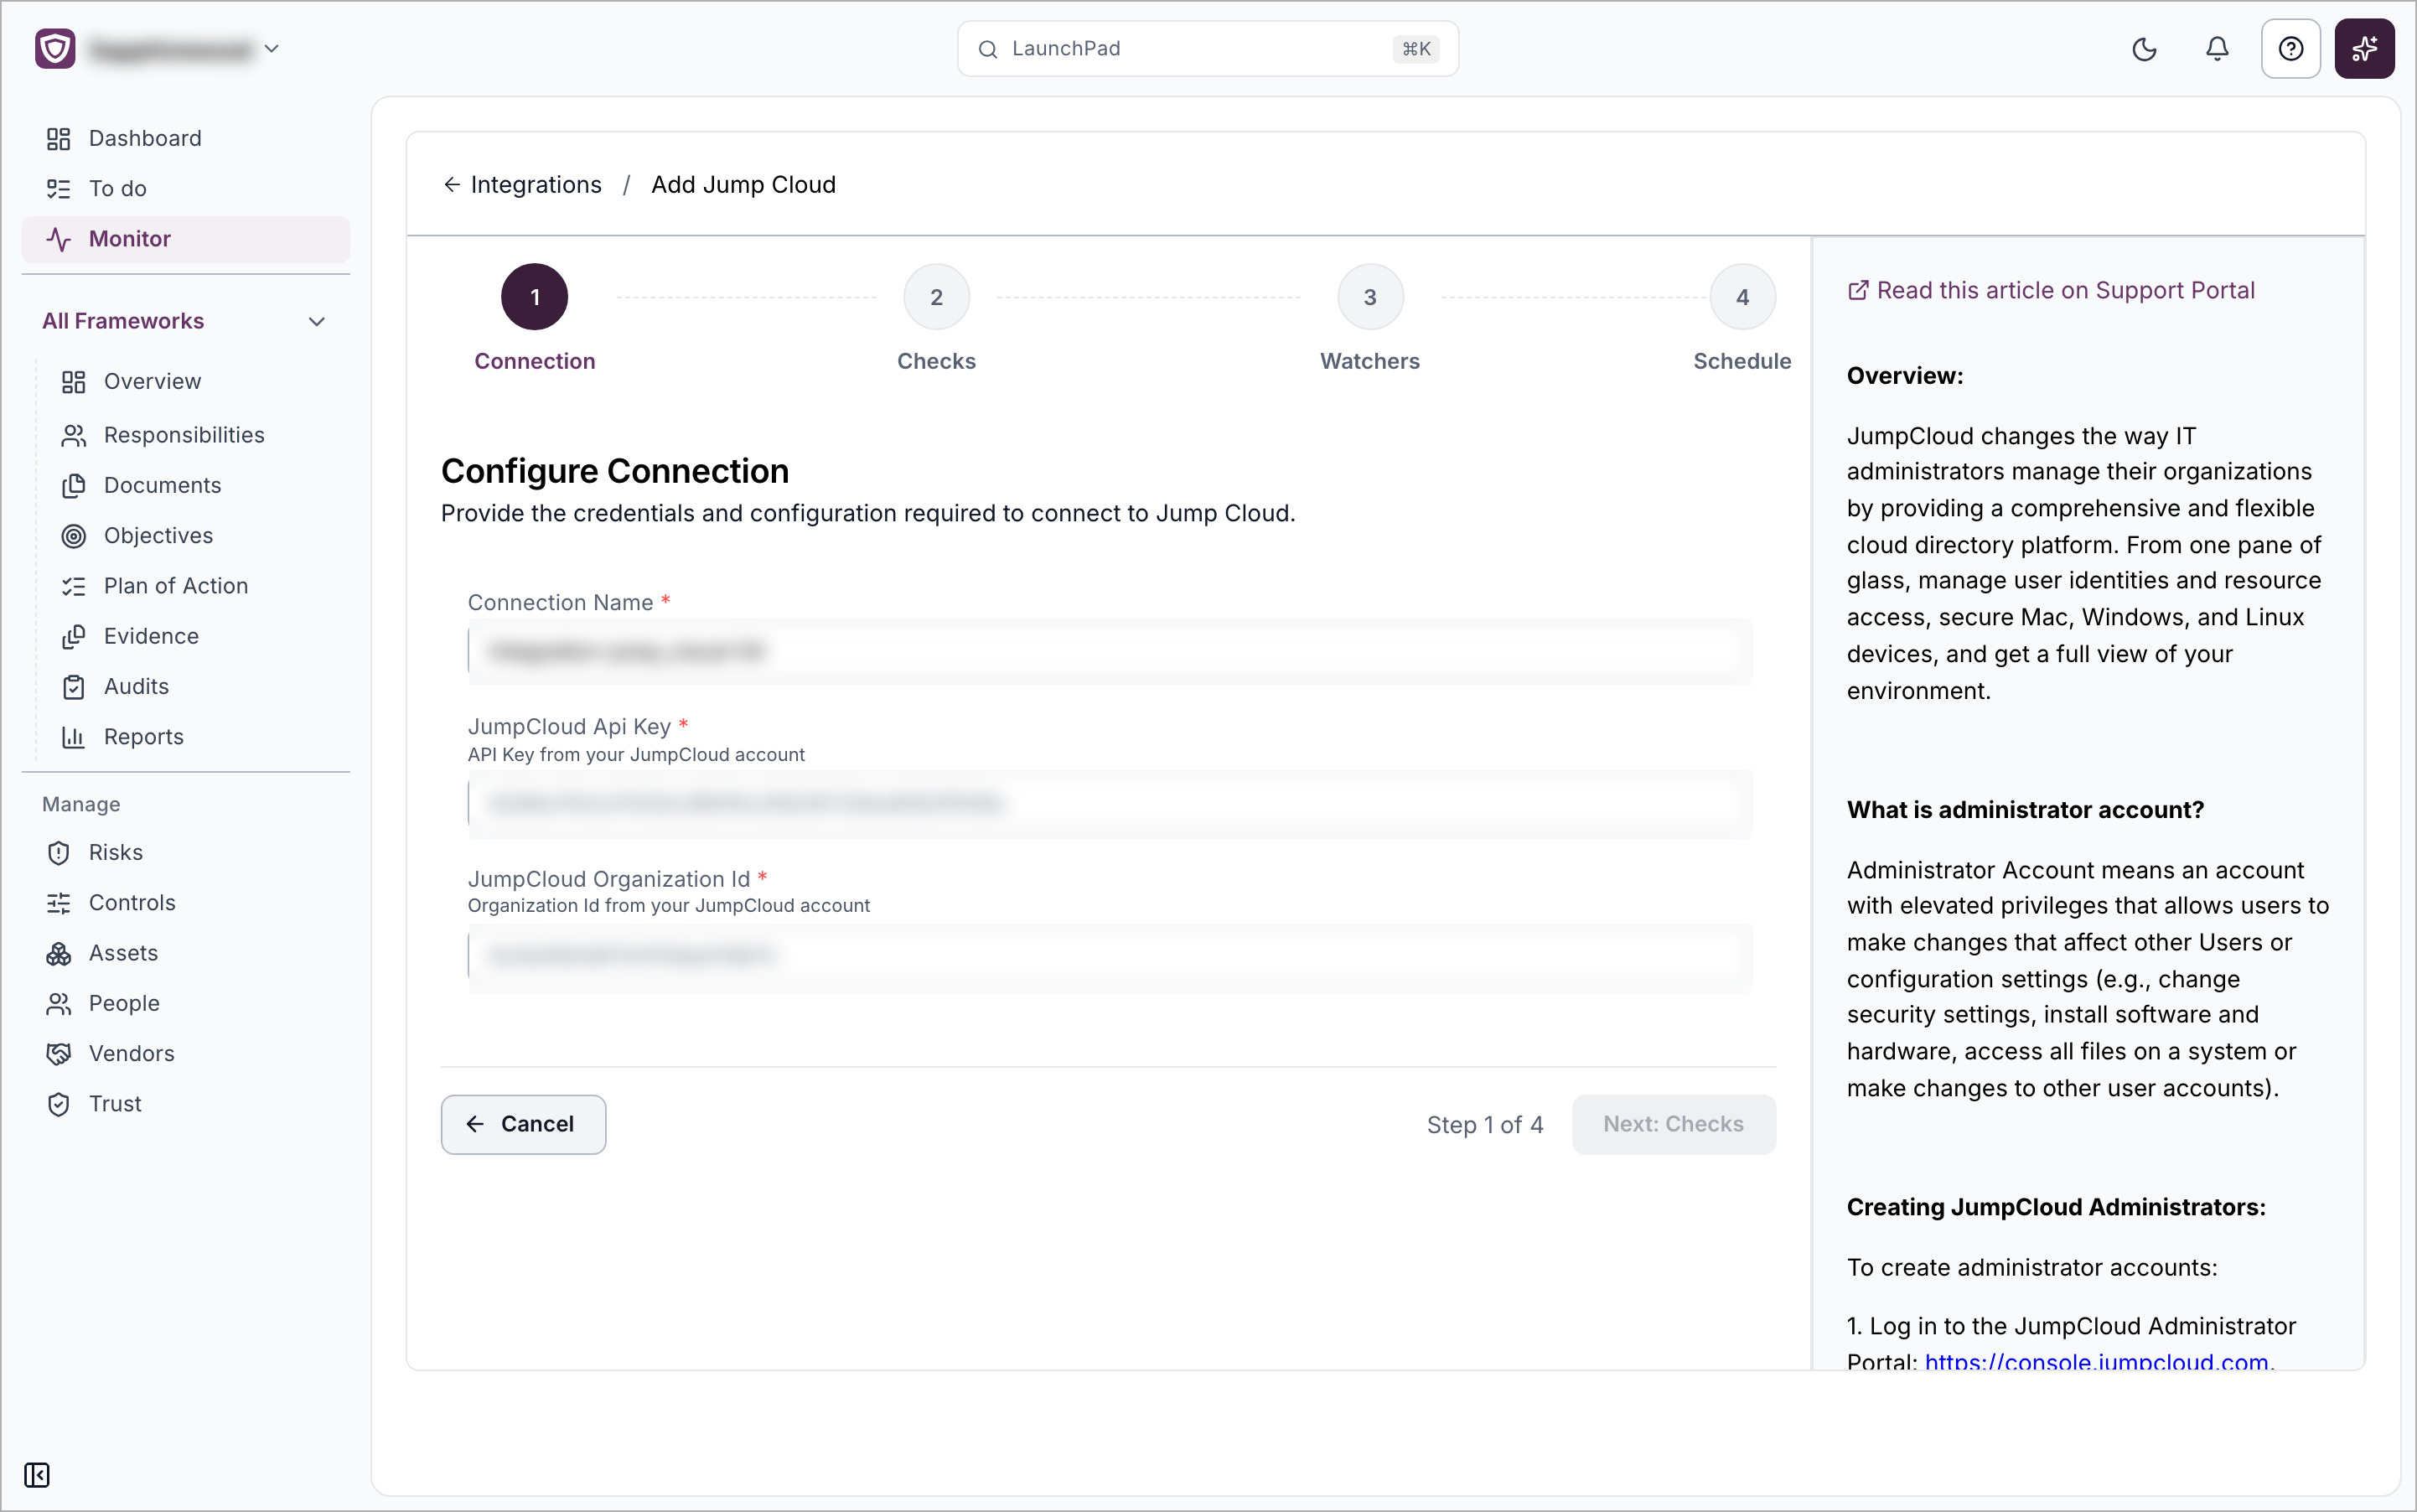Click the LaunchPad search box

[1207, 49]
